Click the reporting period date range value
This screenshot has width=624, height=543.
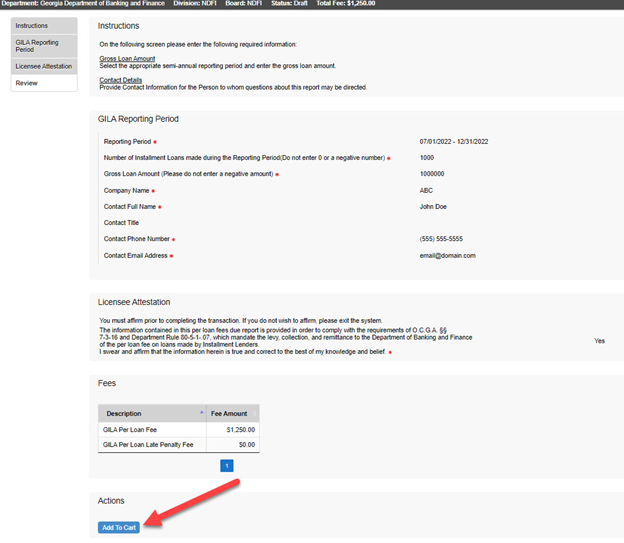[x=454, y=141]
